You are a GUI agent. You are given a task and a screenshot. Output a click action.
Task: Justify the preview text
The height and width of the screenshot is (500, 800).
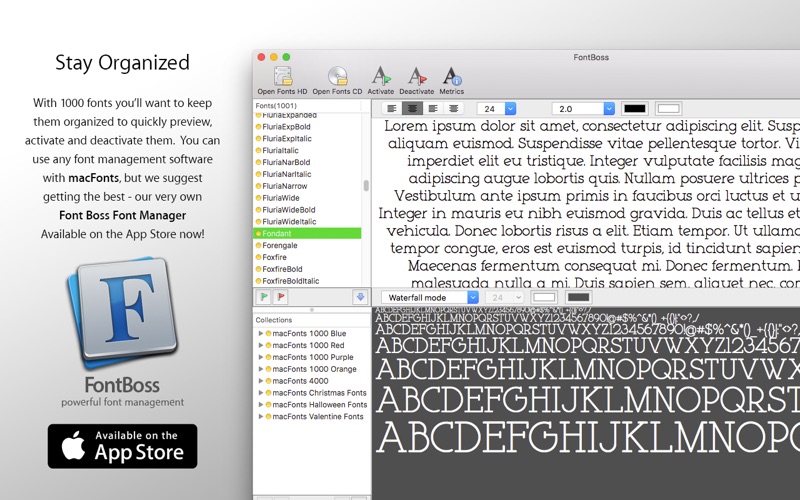pos(453,108)
